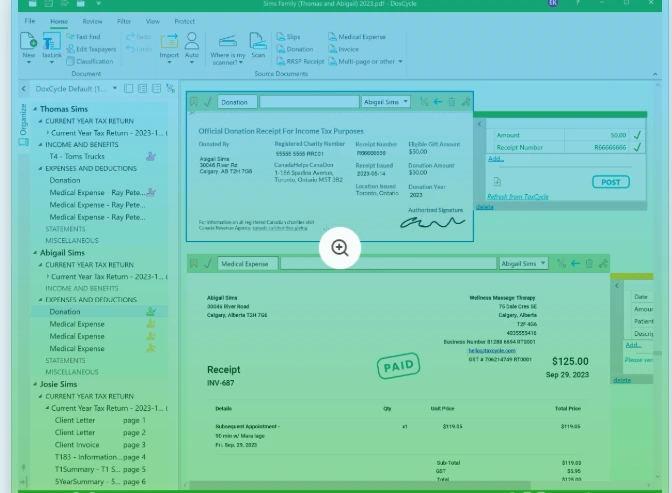
Task: Click the RRSP Receipt ribbon button
Action: pos(300,61)
